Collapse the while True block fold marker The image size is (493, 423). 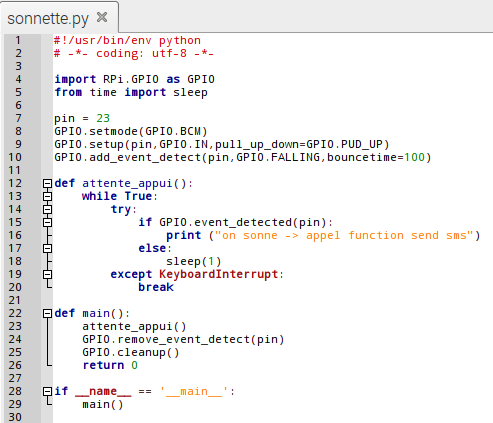[47, 196]
